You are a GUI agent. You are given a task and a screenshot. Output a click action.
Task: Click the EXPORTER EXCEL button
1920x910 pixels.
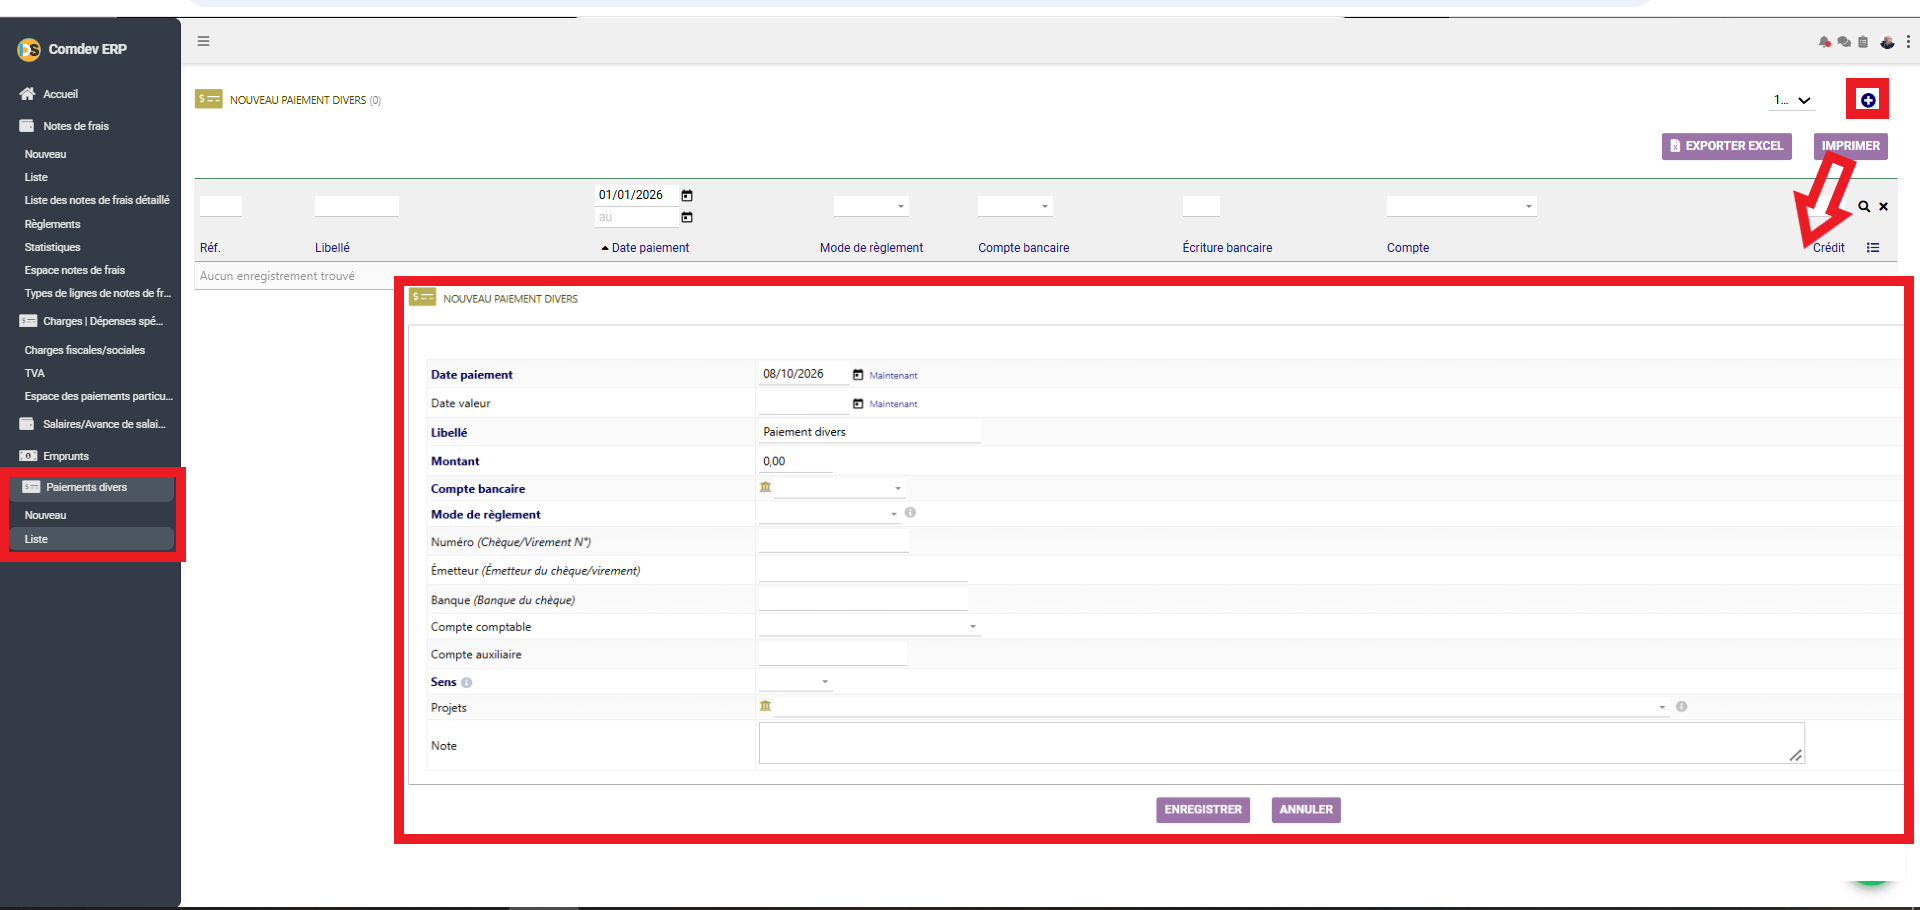1727,146
